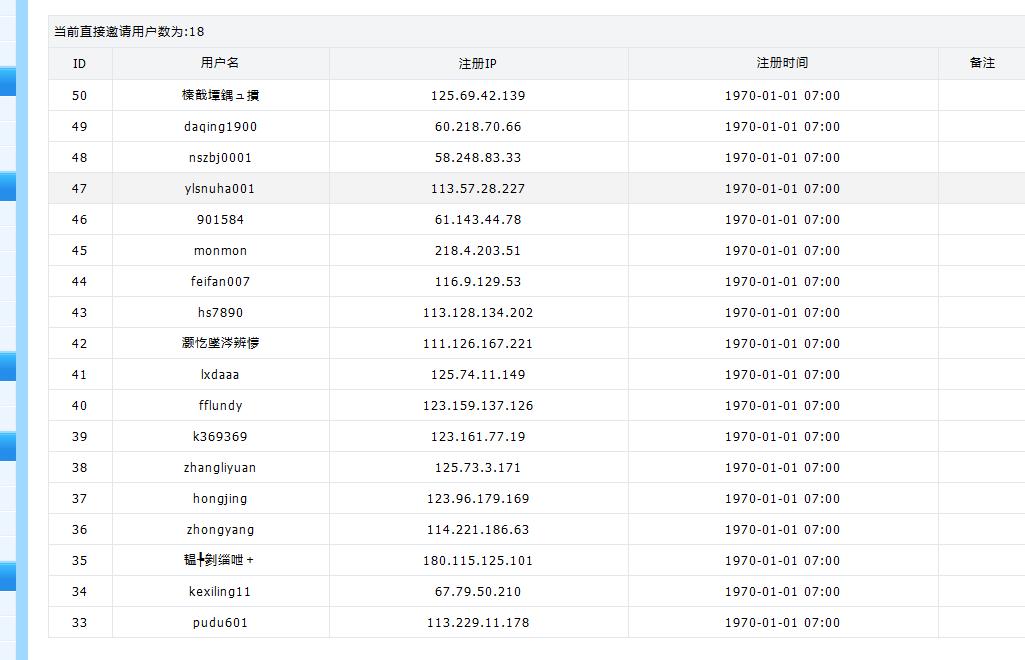Select username kexiling11
The image size is (1025, 660).
coord(220,592)
